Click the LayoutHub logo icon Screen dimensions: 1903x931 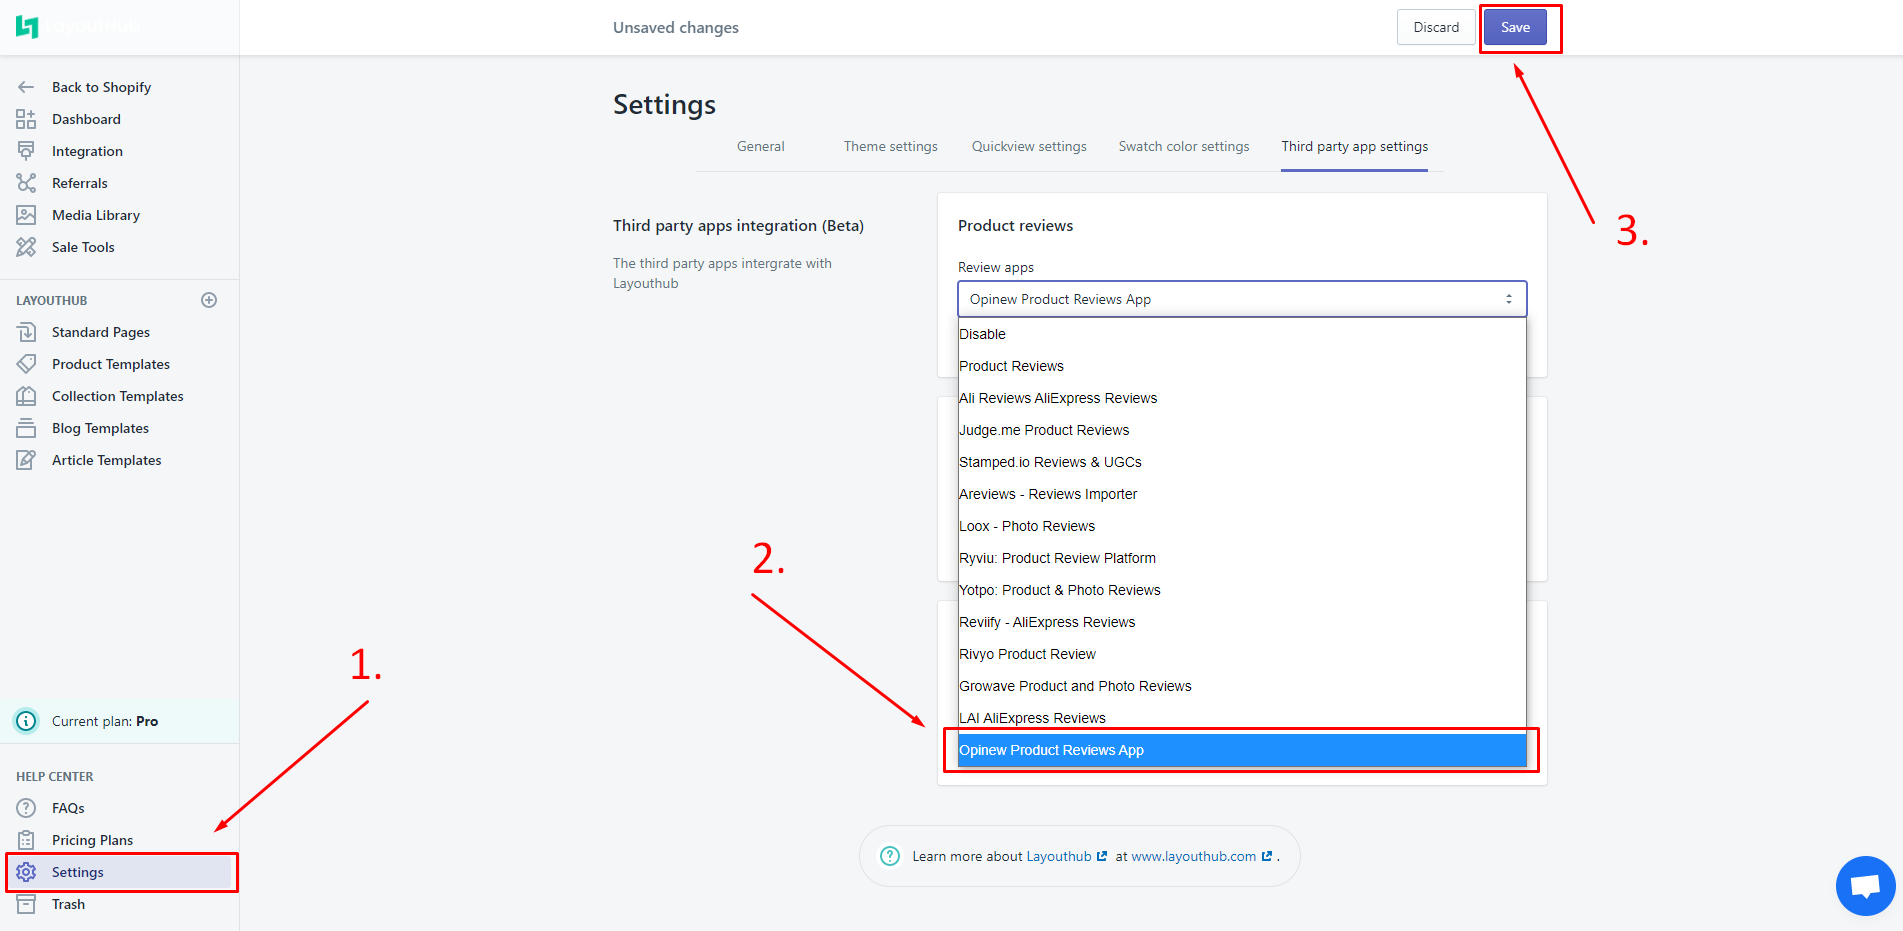click(27, 27)
